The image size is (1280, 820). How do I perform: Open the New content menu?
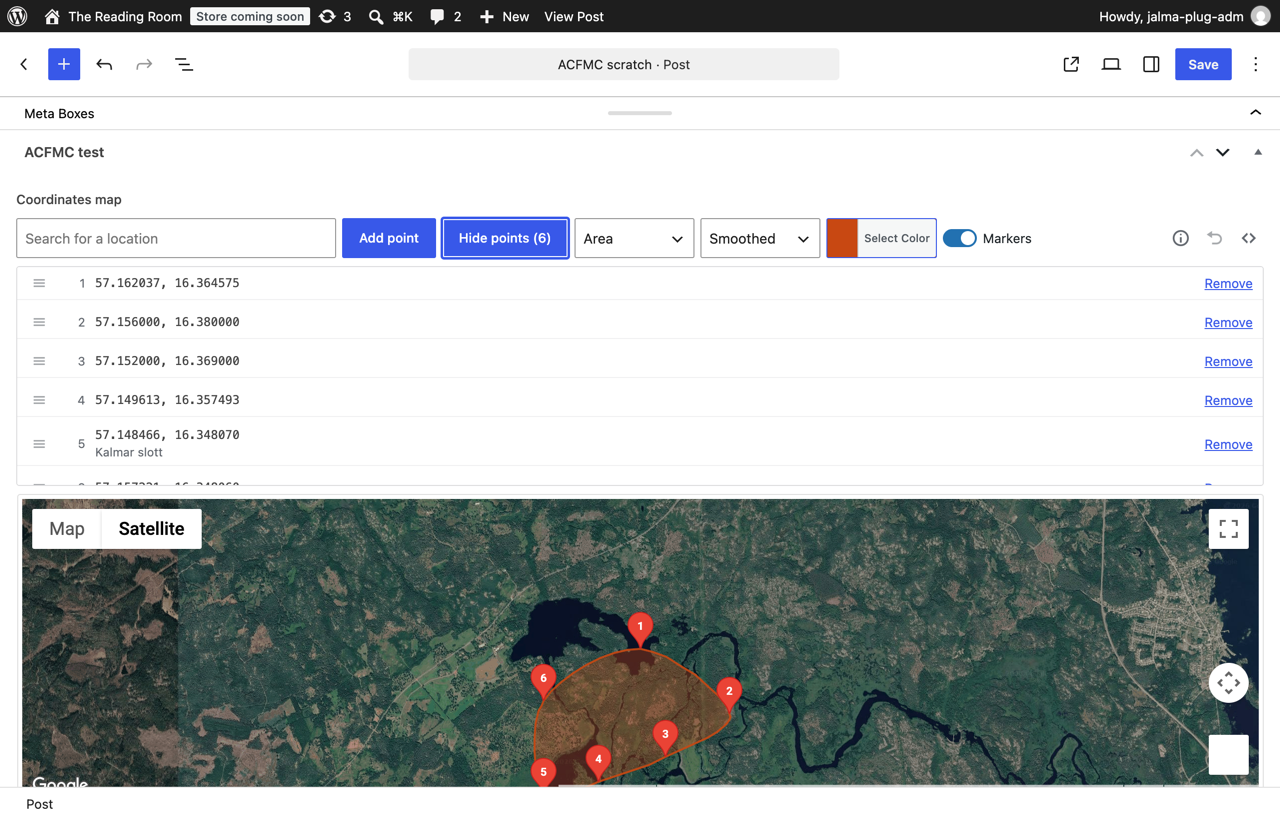point(504,16)
